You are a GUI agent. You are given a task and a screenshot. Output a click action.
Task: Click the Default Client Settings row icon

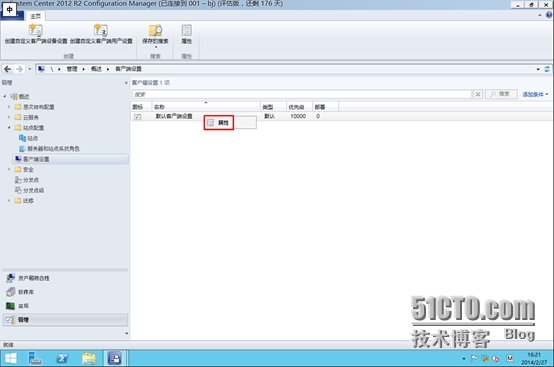137,117
